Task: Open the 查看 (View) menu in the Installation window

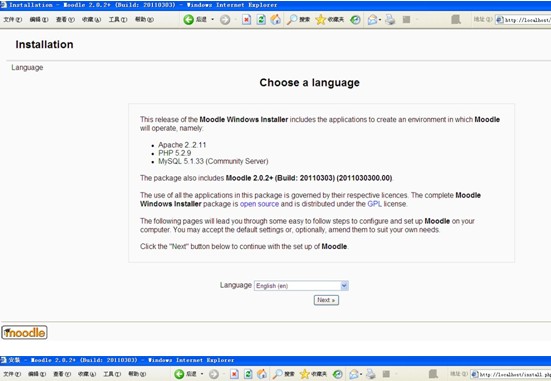Action: pos(65,20)
